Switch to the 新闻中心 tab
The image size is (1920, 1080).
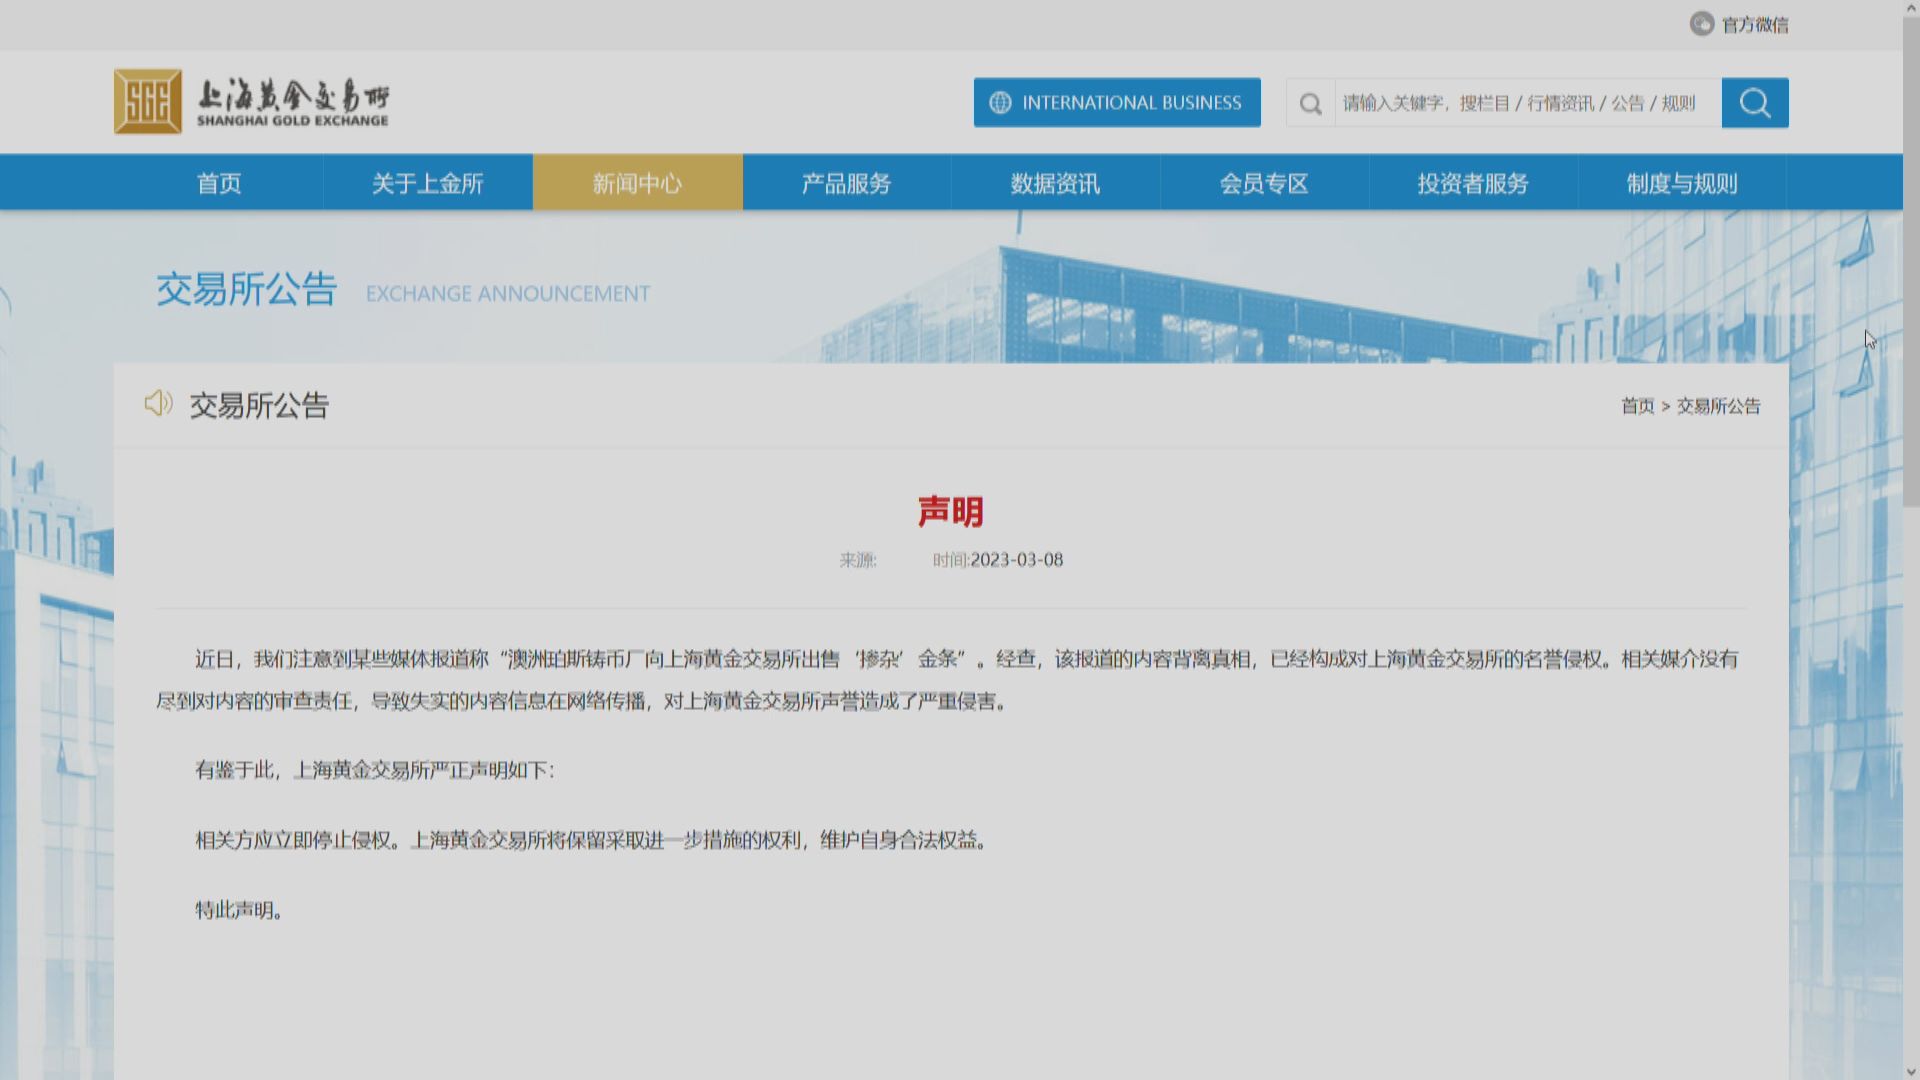tap(638, 183)
